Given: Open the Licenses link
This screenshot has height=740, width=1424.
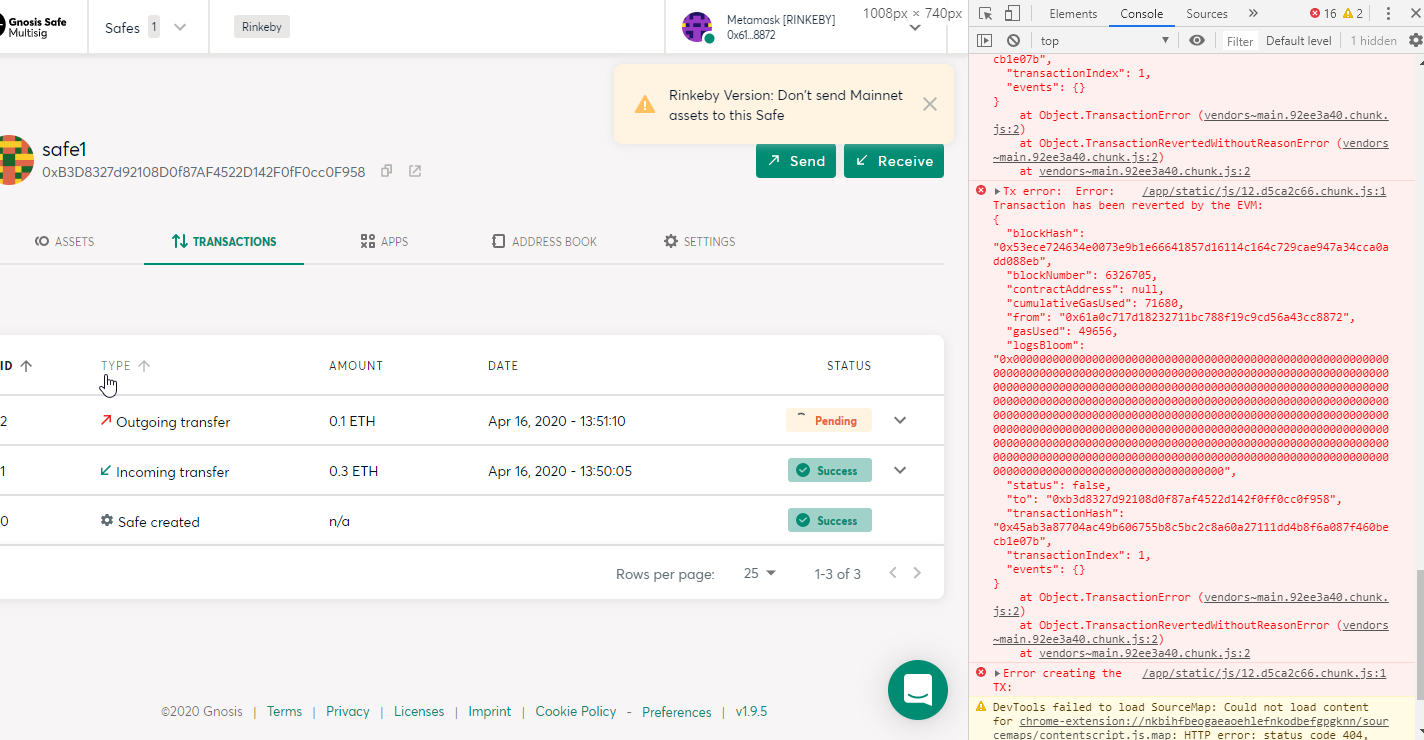Looking at the screenshot, I should click(x=419, y=712).
